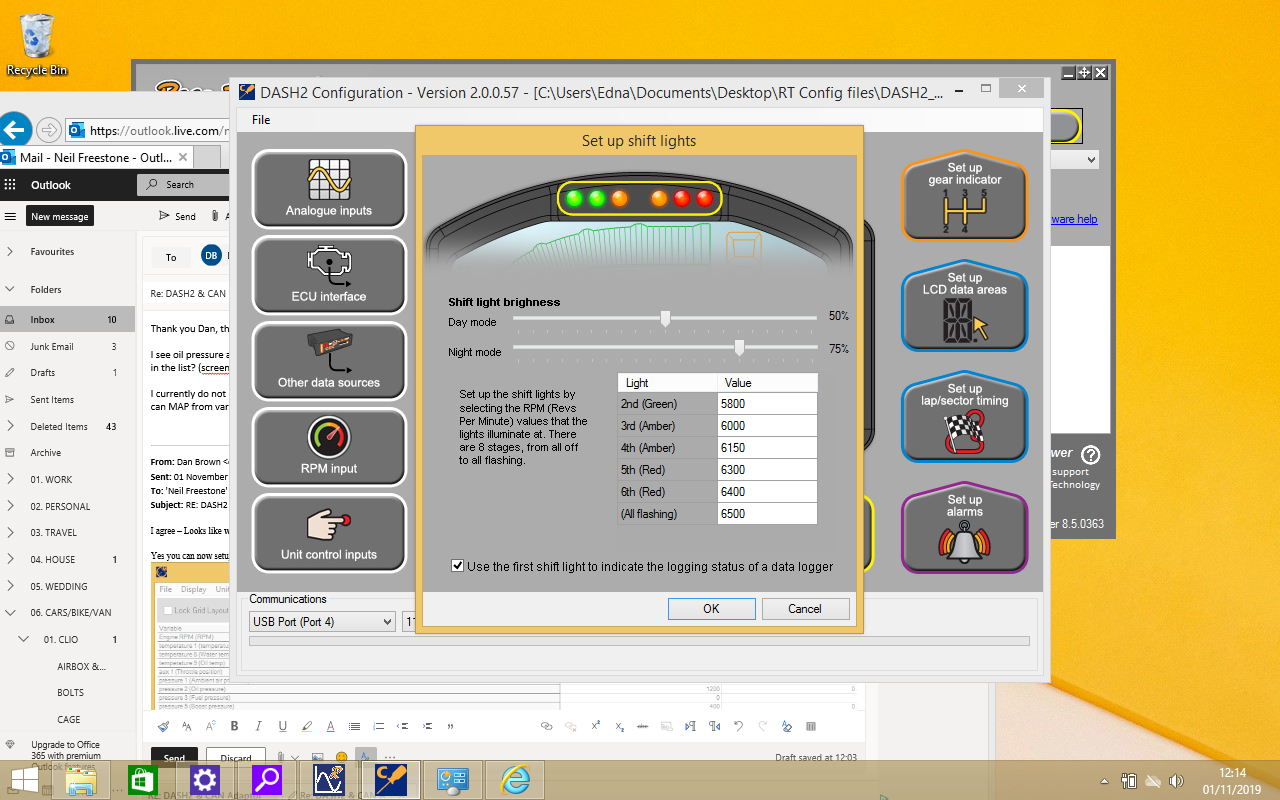Open the File menu

pyautogui.click(x=261, y=120)
